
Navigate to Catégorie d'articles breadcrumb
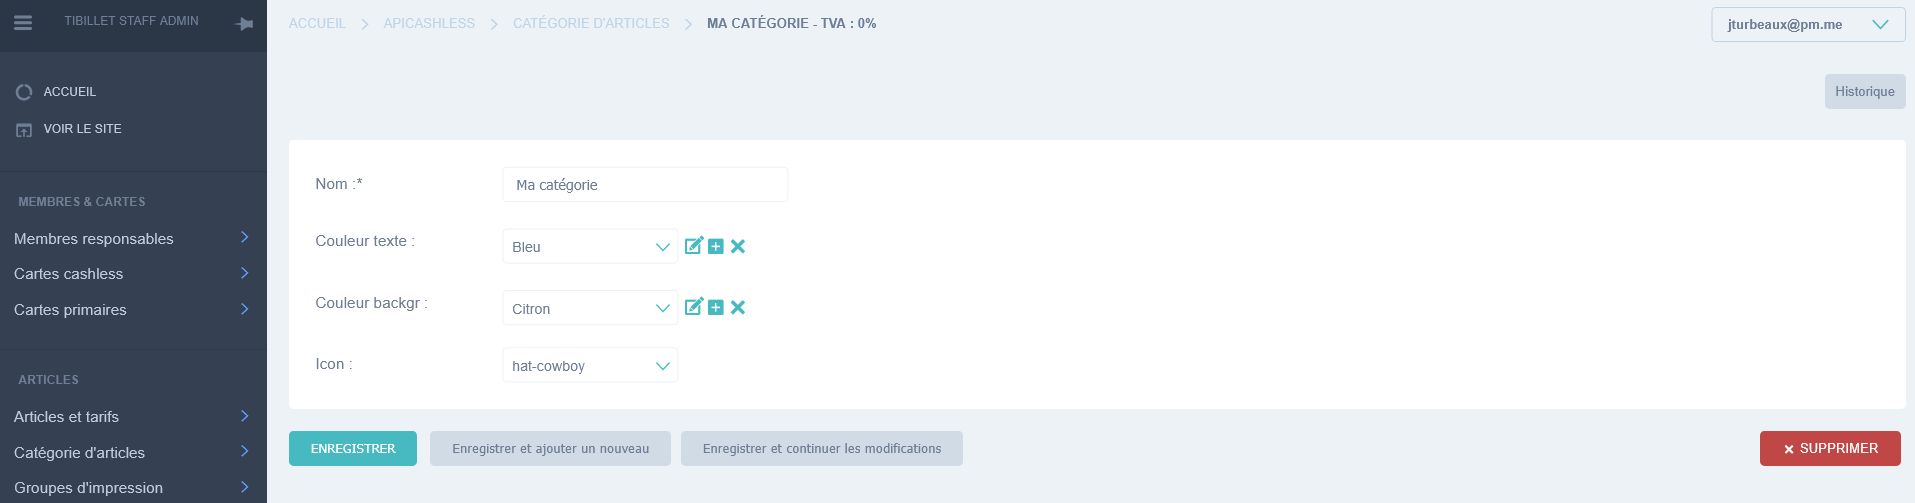point(591,23)
